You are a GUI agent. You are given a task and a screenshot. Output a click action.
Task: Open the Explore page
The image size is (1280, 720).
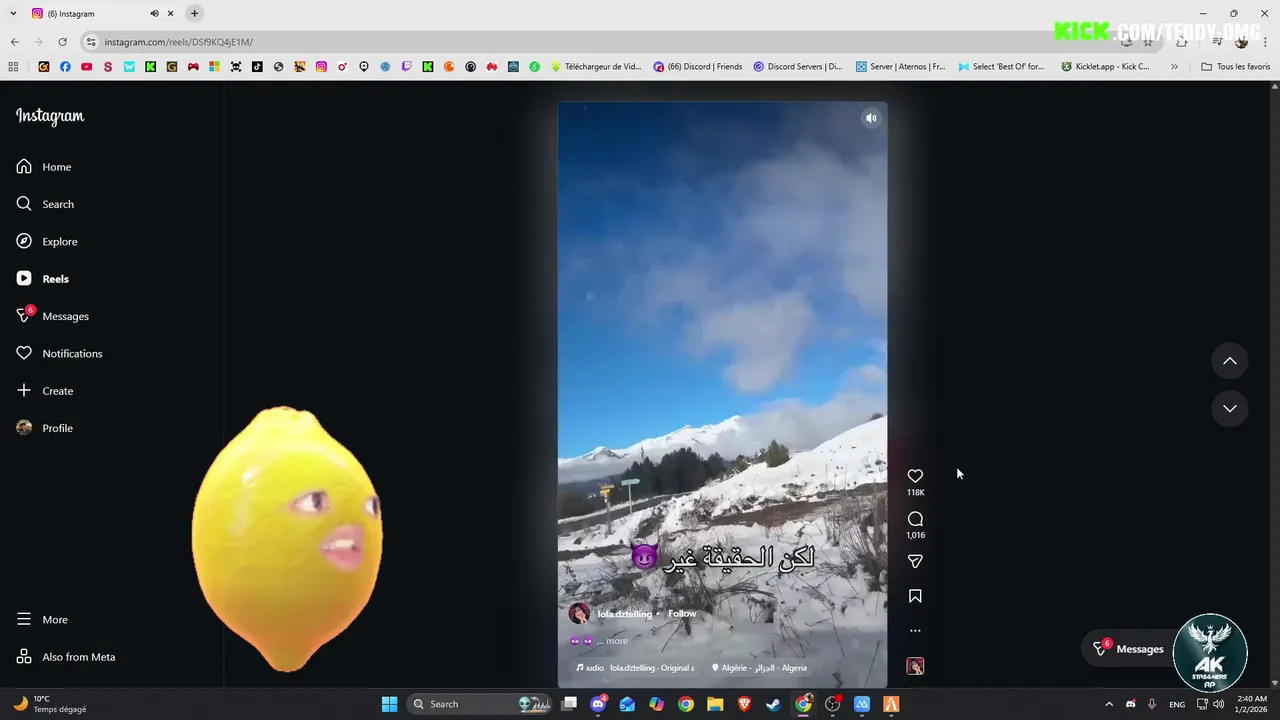tap(47, 241)
